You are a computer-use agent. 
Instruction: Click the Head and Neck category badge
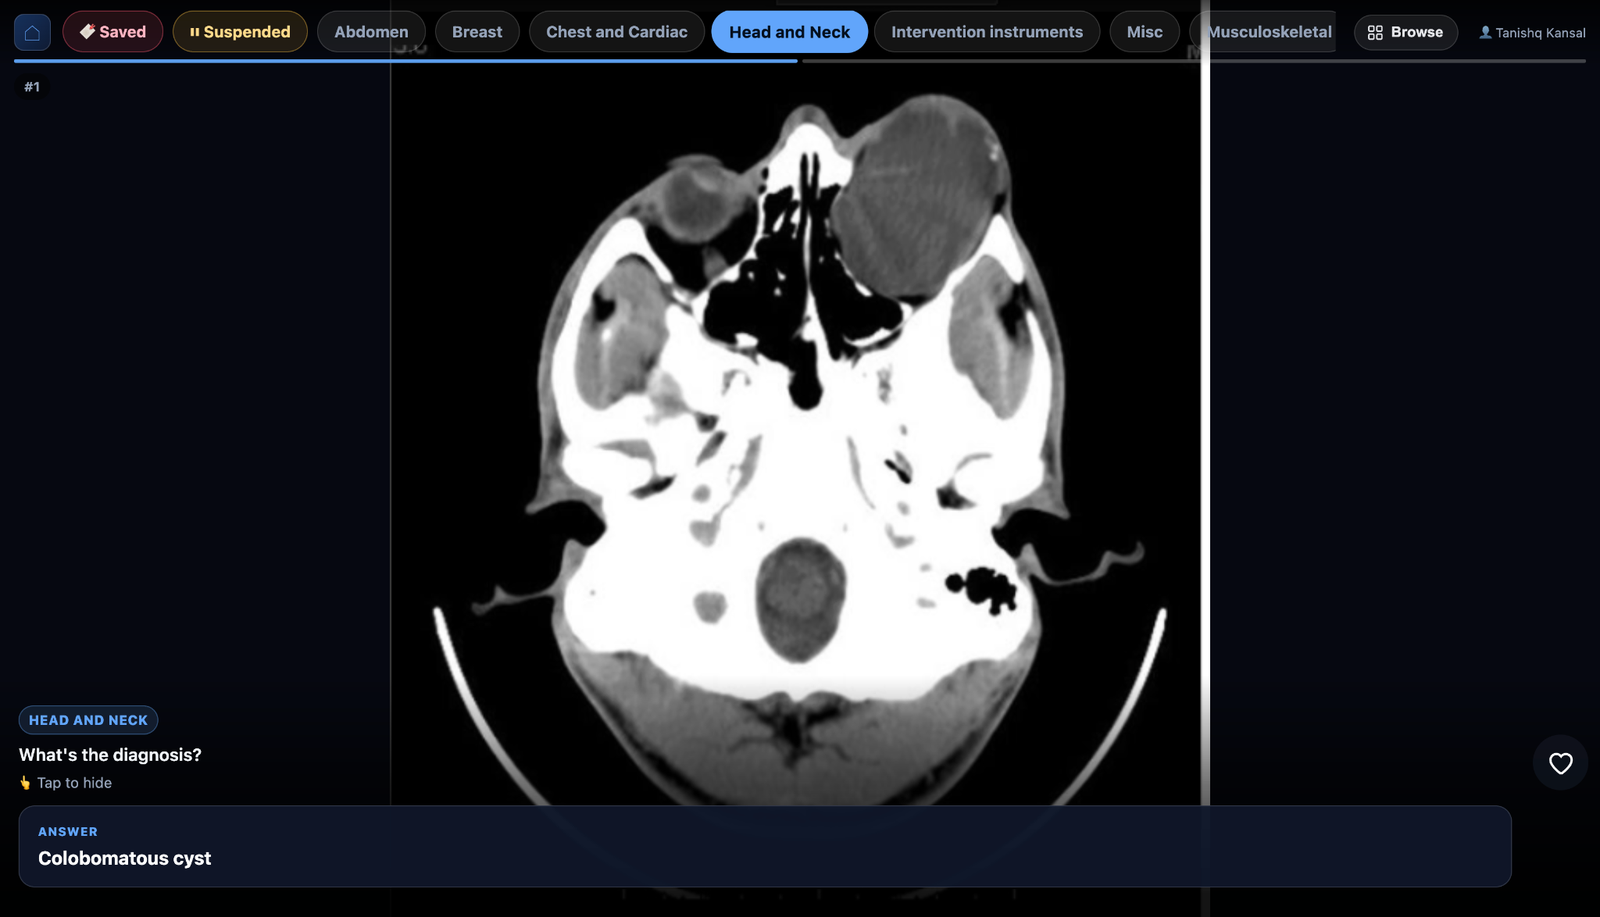tap(88, 720)
